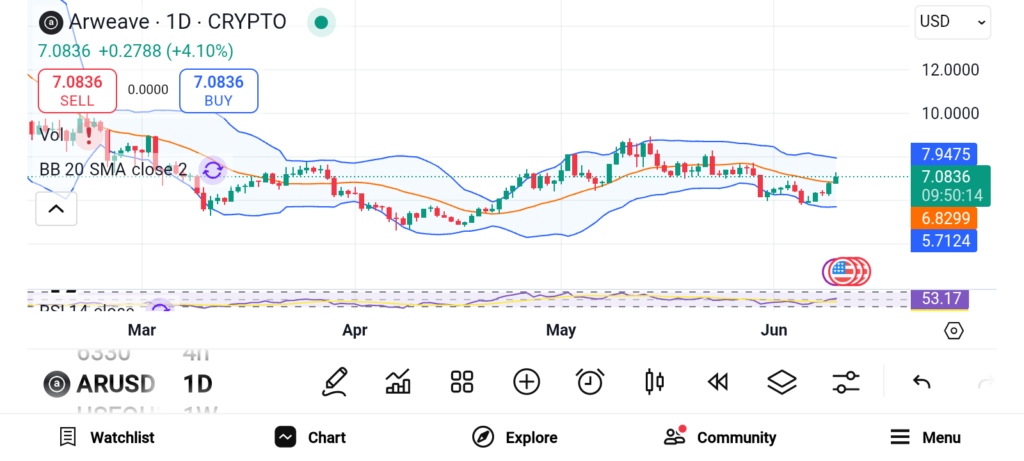The image size is (1024, 461).
Task: Click the purple 53.17 RSI value label
Action: 940,299
